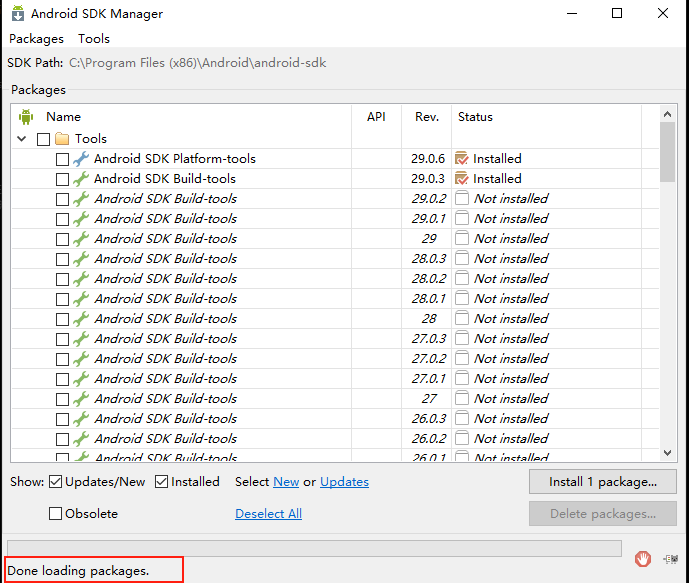
Task: Click the Android robot icon in header
Action: [x=26, y=117]
